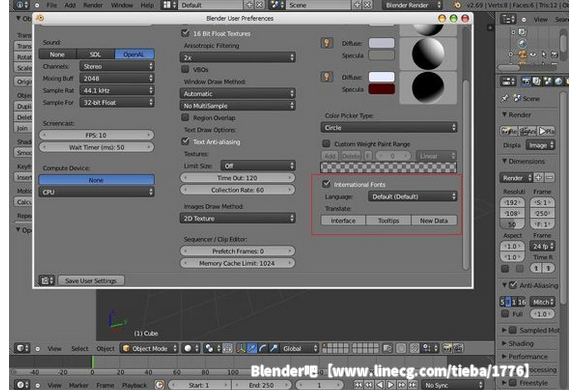Click the pin icon next to Scene
Screen dimensions: 569x390
pos(505,98)
